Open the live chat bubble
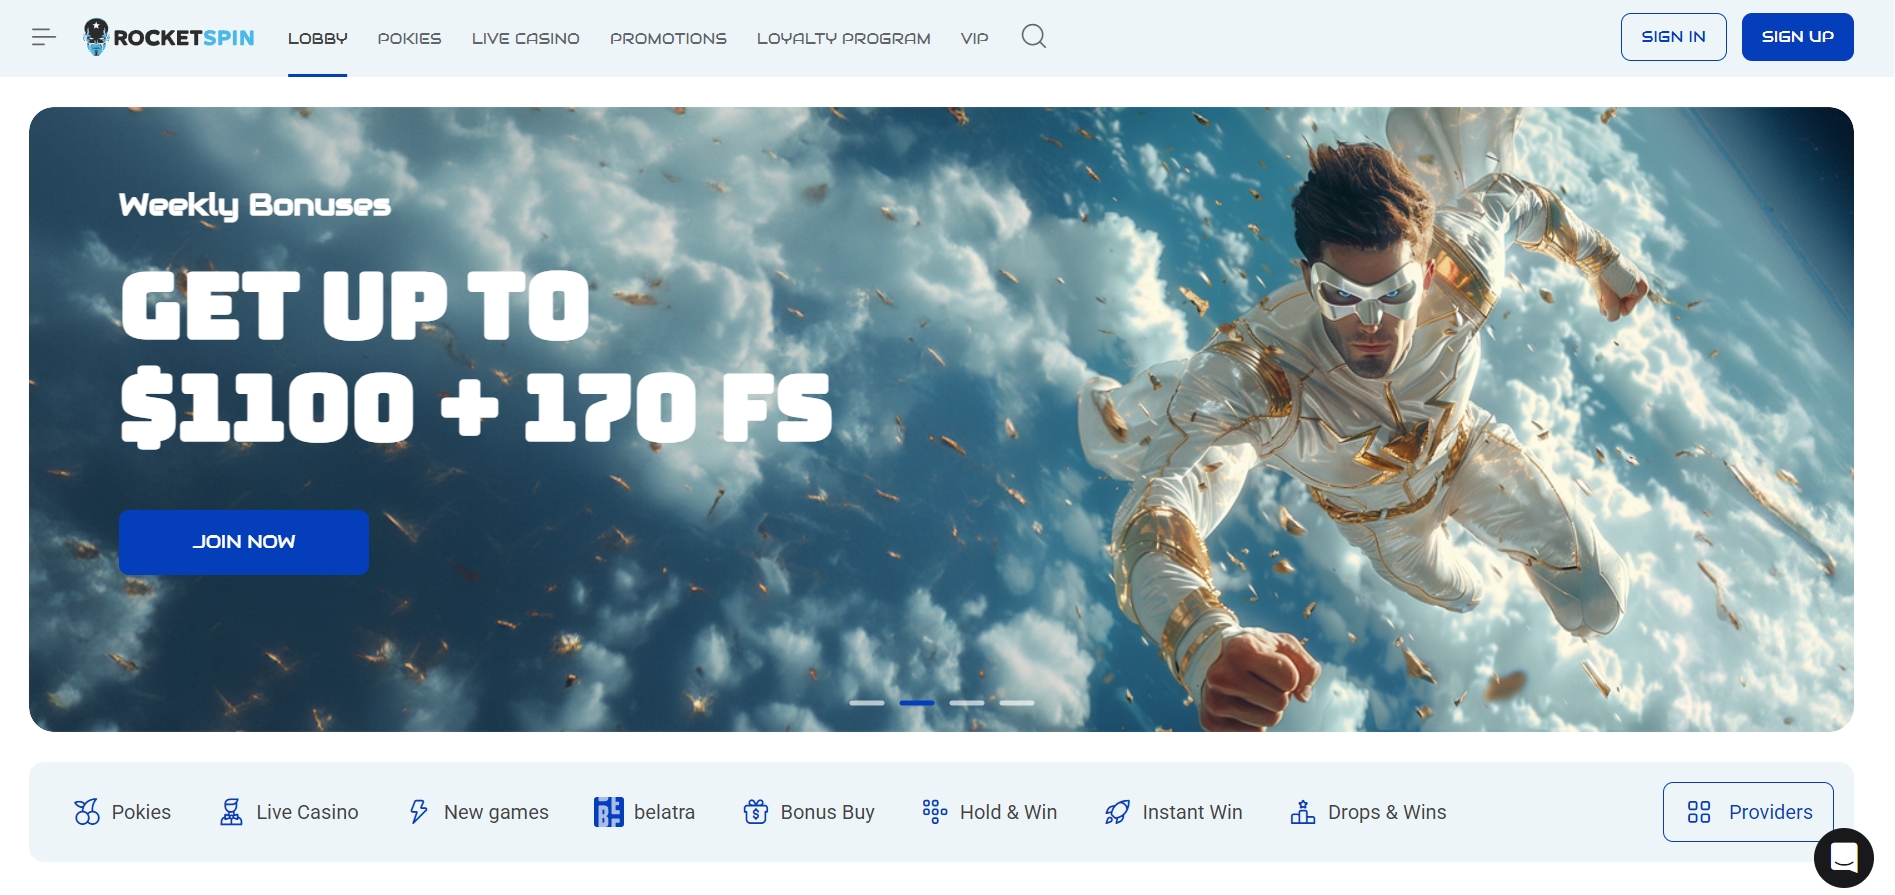 point(1842,857)
